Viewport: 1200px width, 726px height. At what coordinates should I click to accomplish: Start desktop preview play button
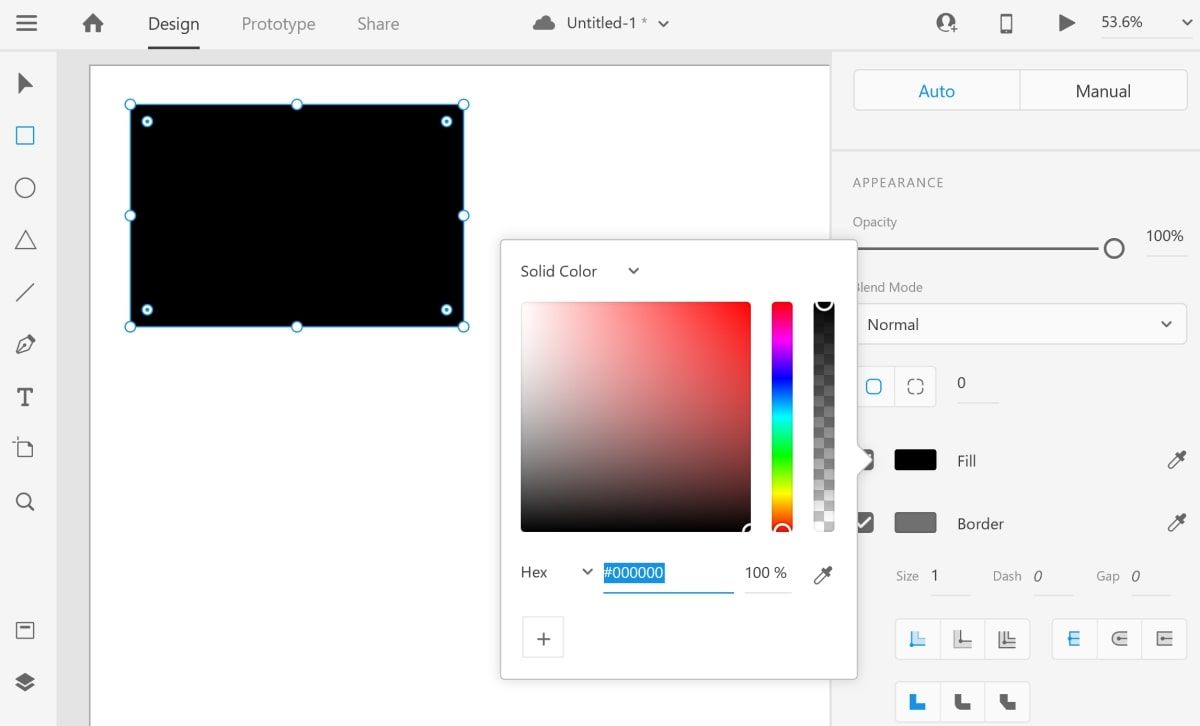tap(1067, 22)
